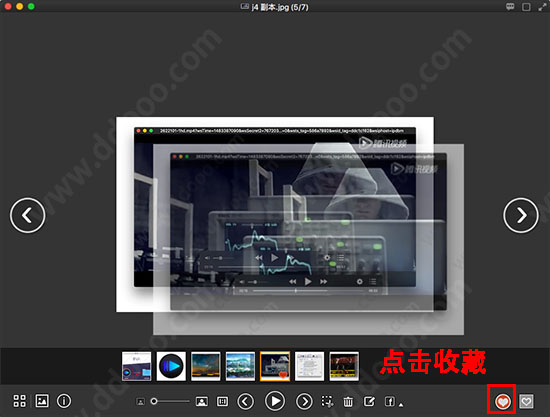The height and width of the screenshot is (417, 550).
Task: Minimize the window with yellow button
Action: click(x=20, y=6)
